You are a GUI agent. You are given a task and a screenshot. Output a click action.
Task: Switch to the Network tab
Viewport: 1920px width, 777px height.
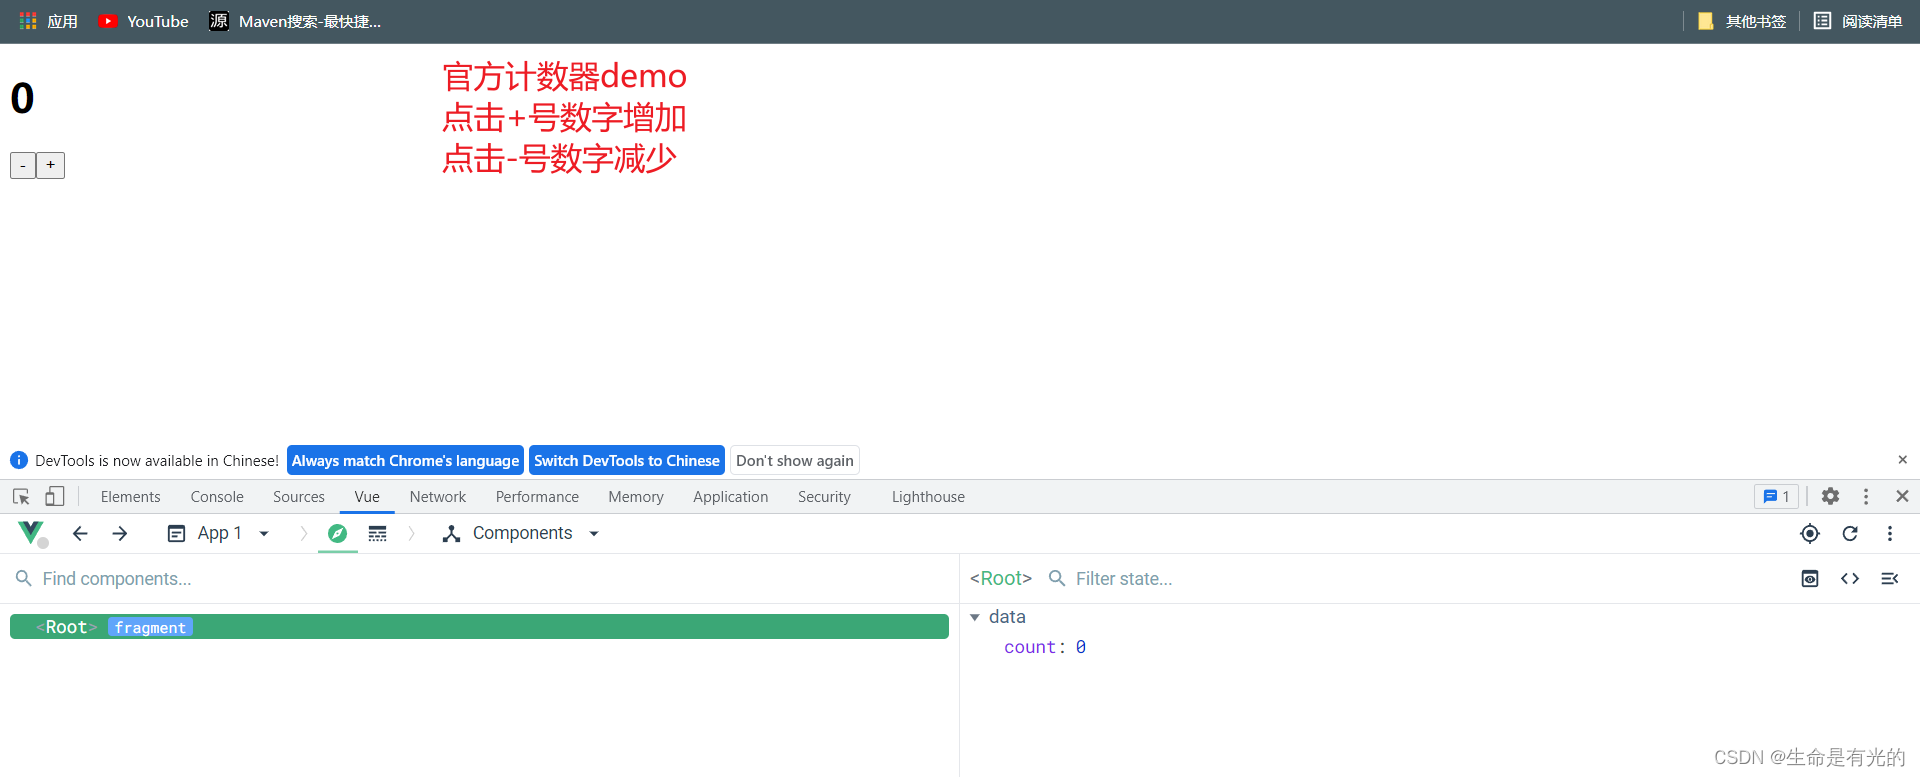(438, 496)
